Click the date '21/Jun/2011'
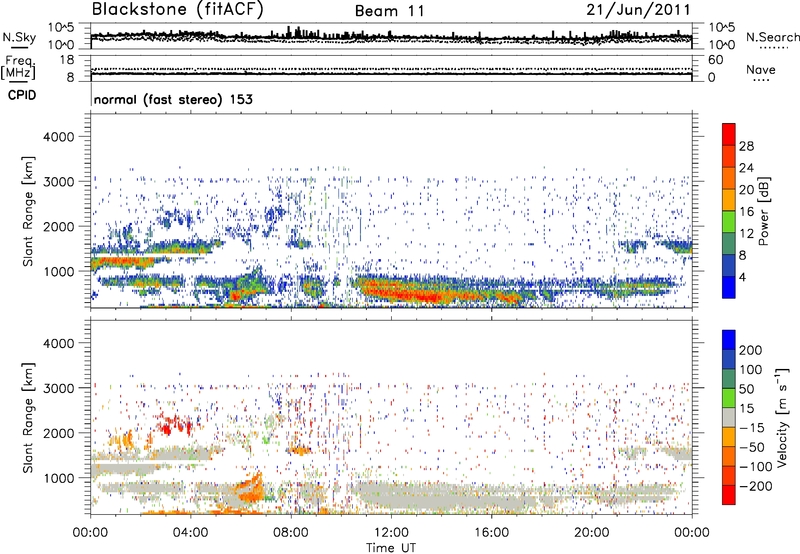Image resolution: width=800 pixels, height=554 pixels. pos(638,9)
